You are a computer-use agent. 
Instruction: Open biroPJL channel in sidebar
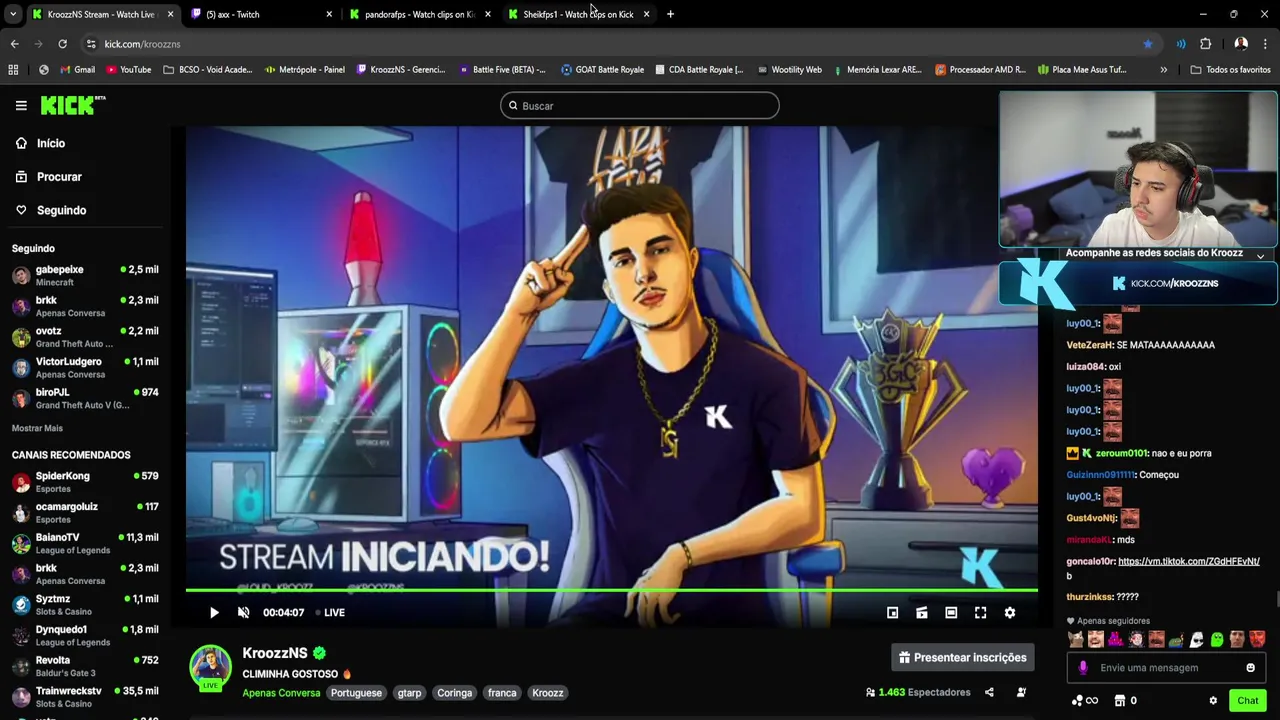click(85, 398)
